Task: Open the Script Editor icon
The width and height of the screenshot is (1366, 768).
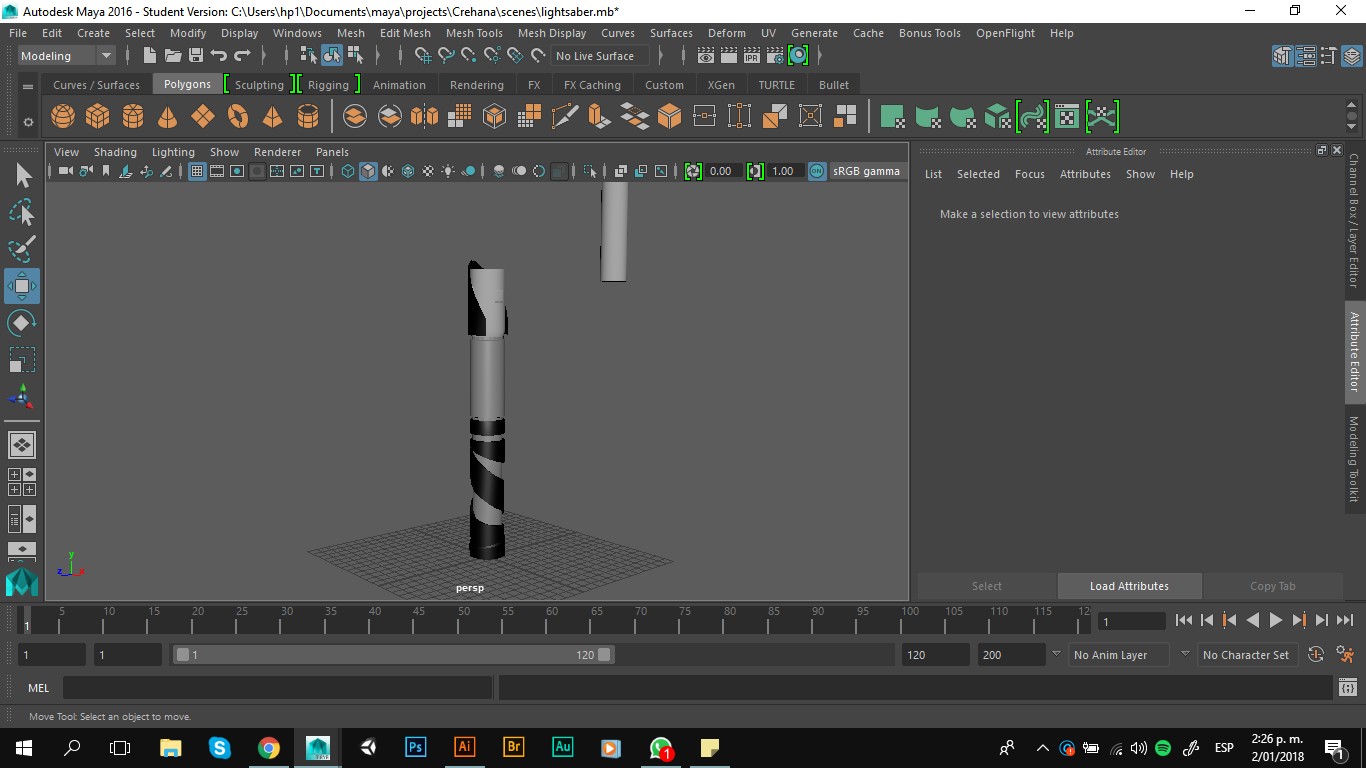Action: tap(1348, 688)
